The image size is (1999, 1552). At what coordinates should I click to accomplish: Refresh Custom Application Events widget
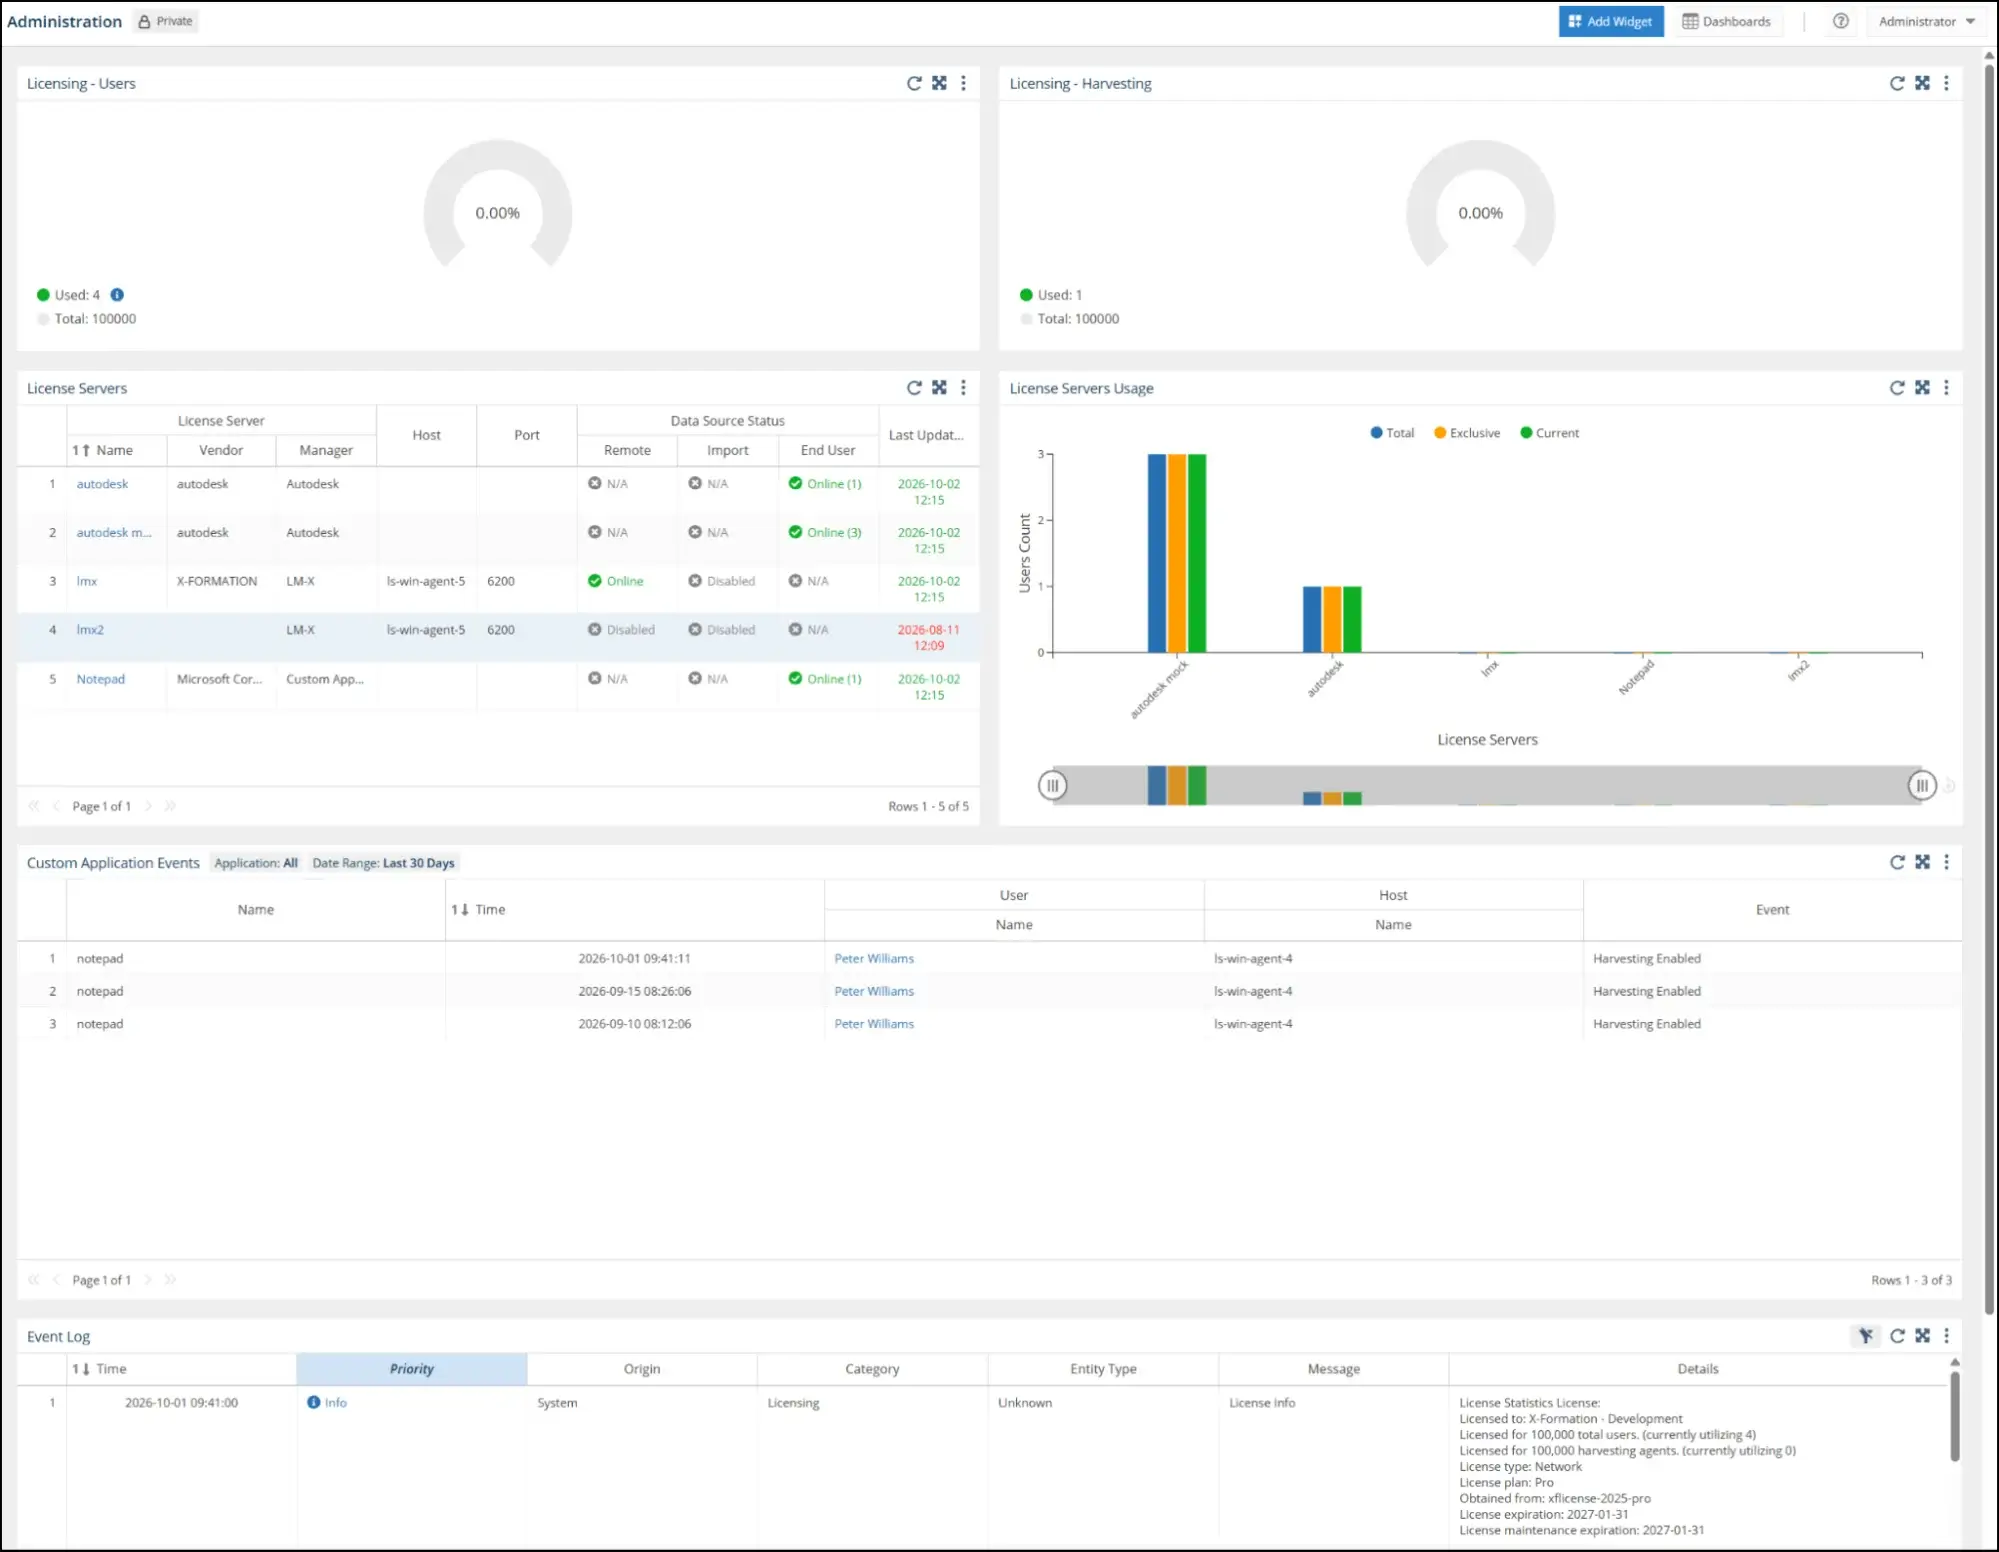point(1897,862)
